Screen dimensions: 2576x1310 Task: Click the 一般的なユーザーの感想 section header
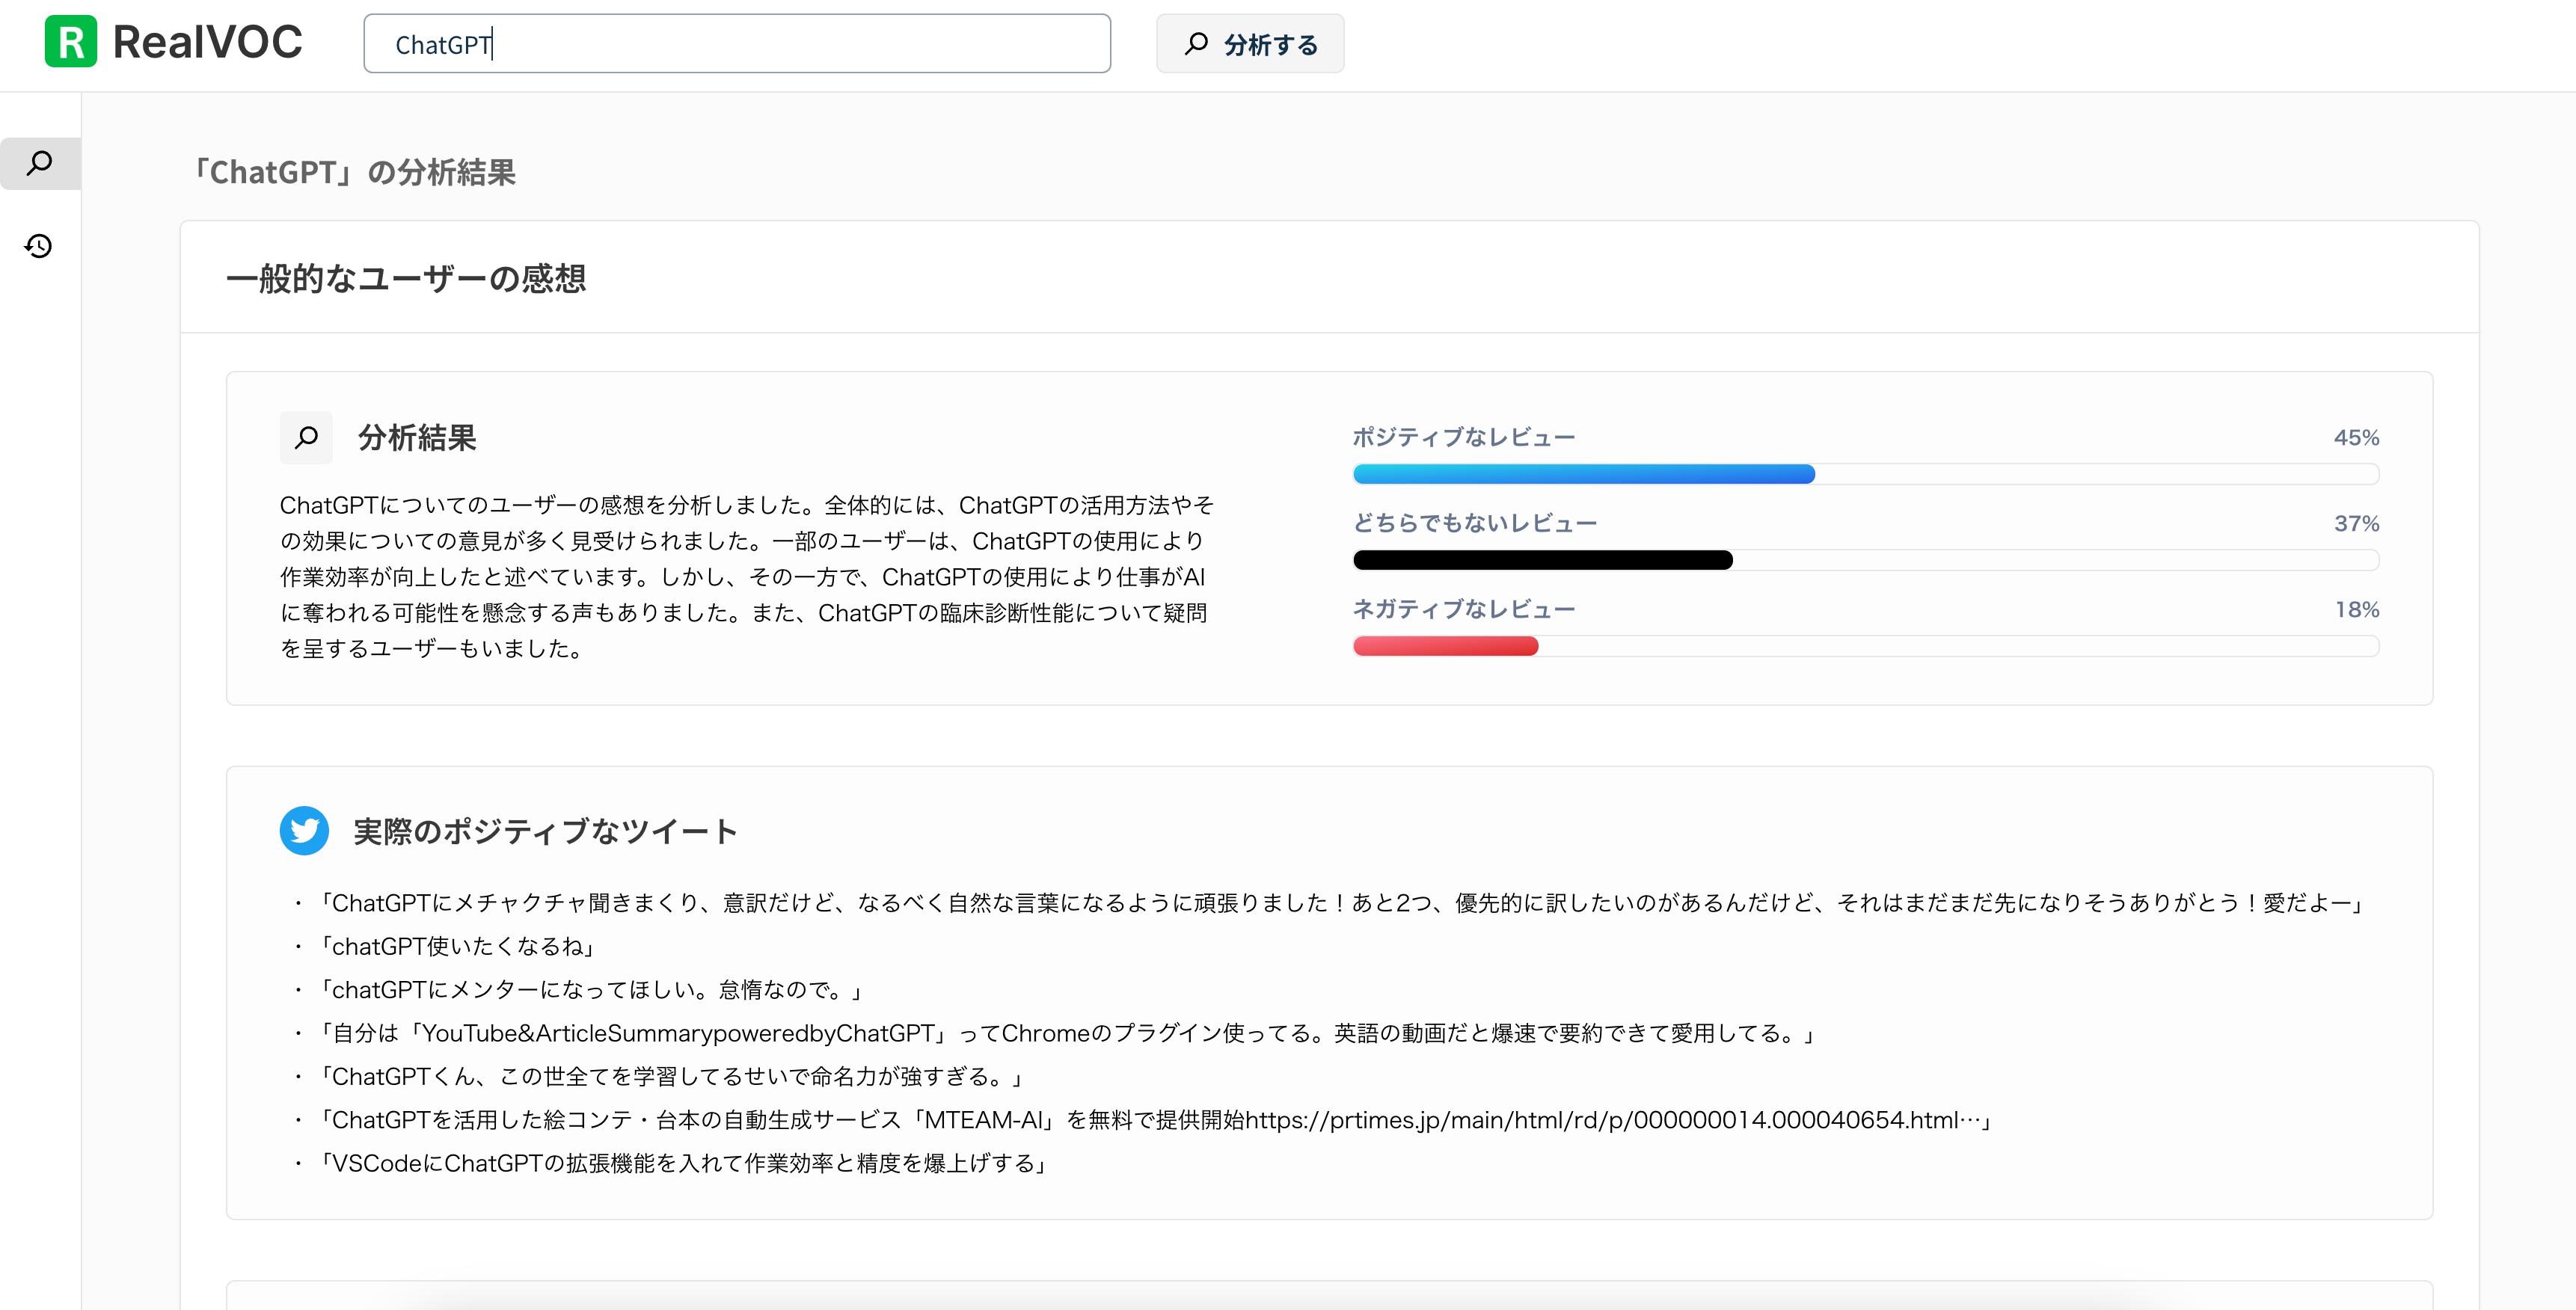(x=406, y=278)
